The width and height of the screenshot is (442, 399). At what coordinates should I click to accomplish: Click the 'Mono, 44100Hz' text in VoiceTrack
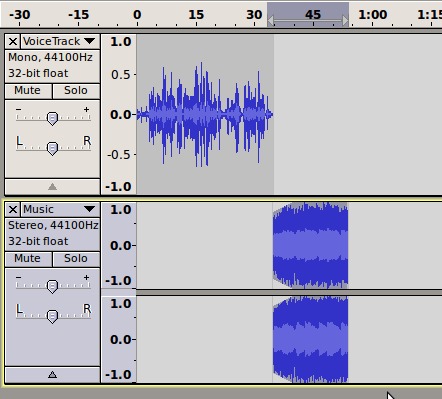(x=50, y=58)
